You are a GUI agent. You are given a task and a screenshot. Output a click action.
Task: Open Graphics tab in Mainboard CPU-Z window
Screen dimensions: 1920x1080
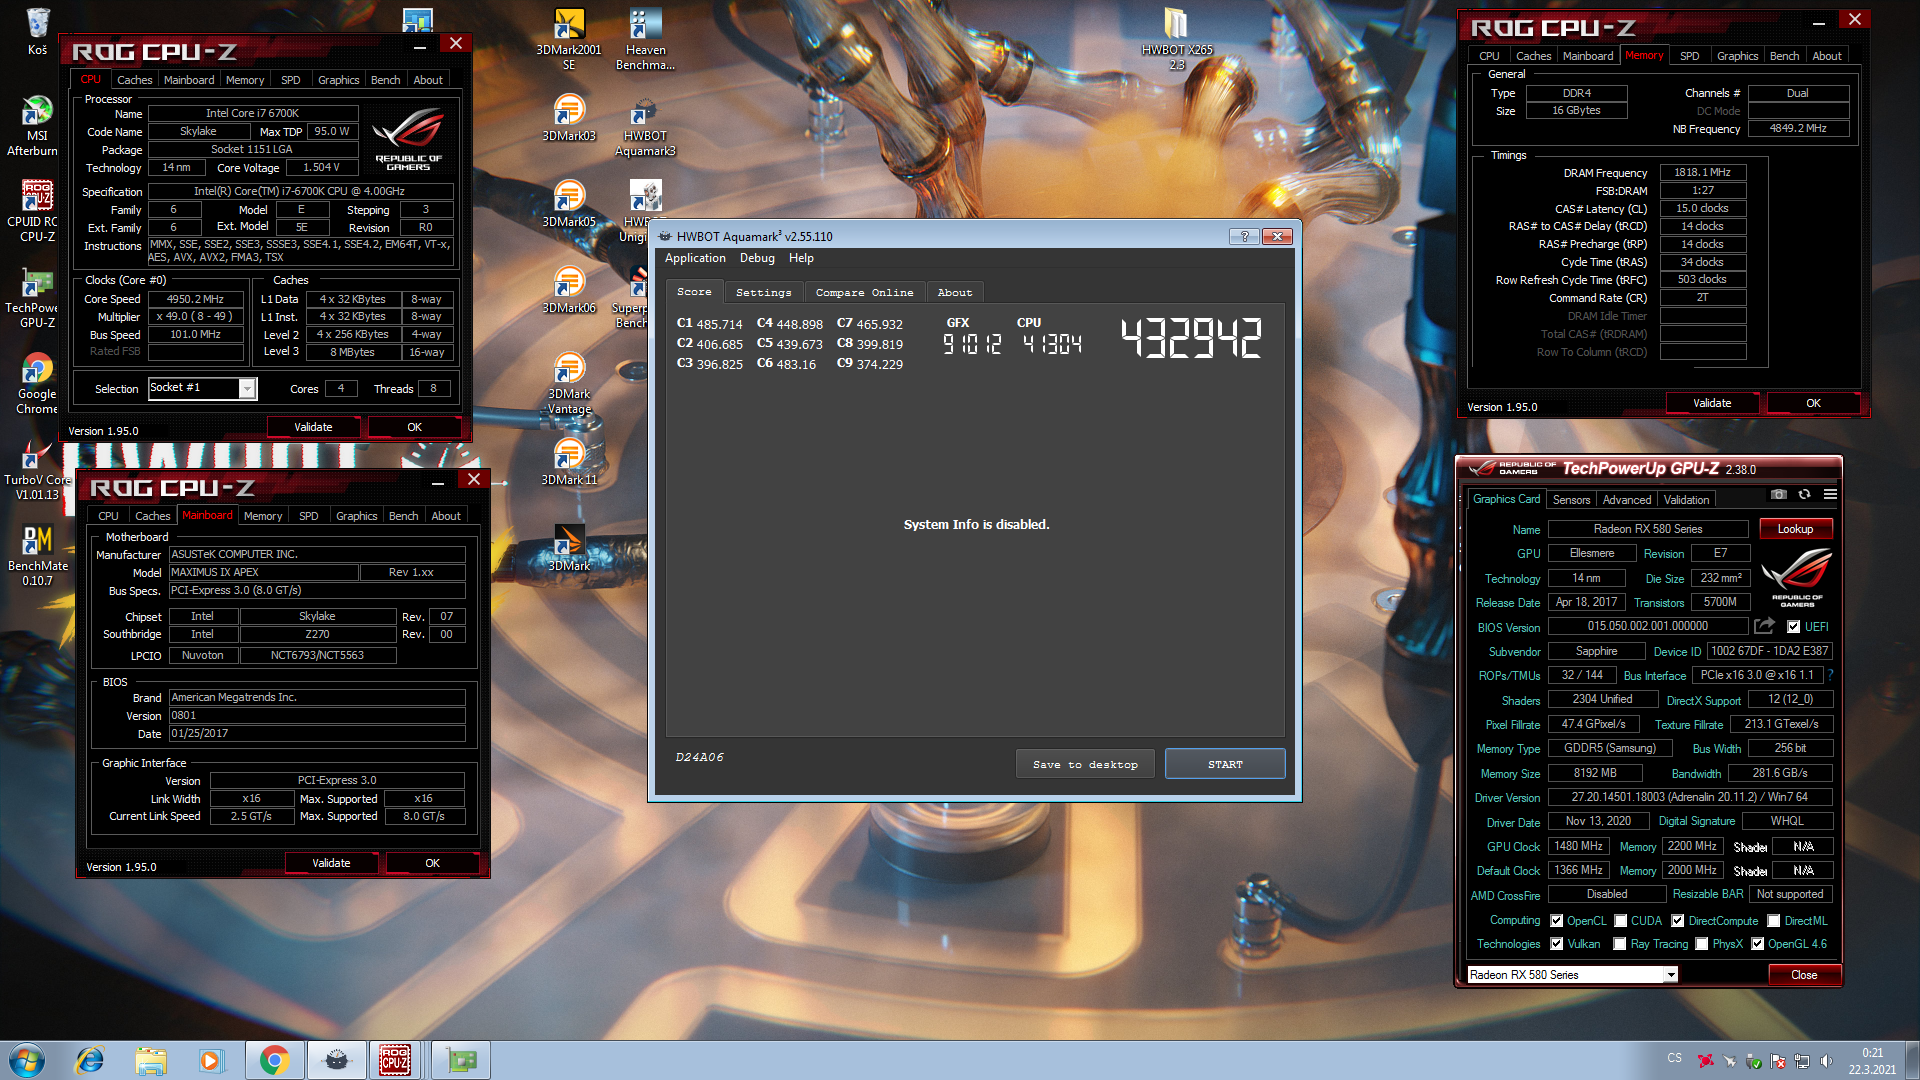pyautogui.click(x=356, y=516)
